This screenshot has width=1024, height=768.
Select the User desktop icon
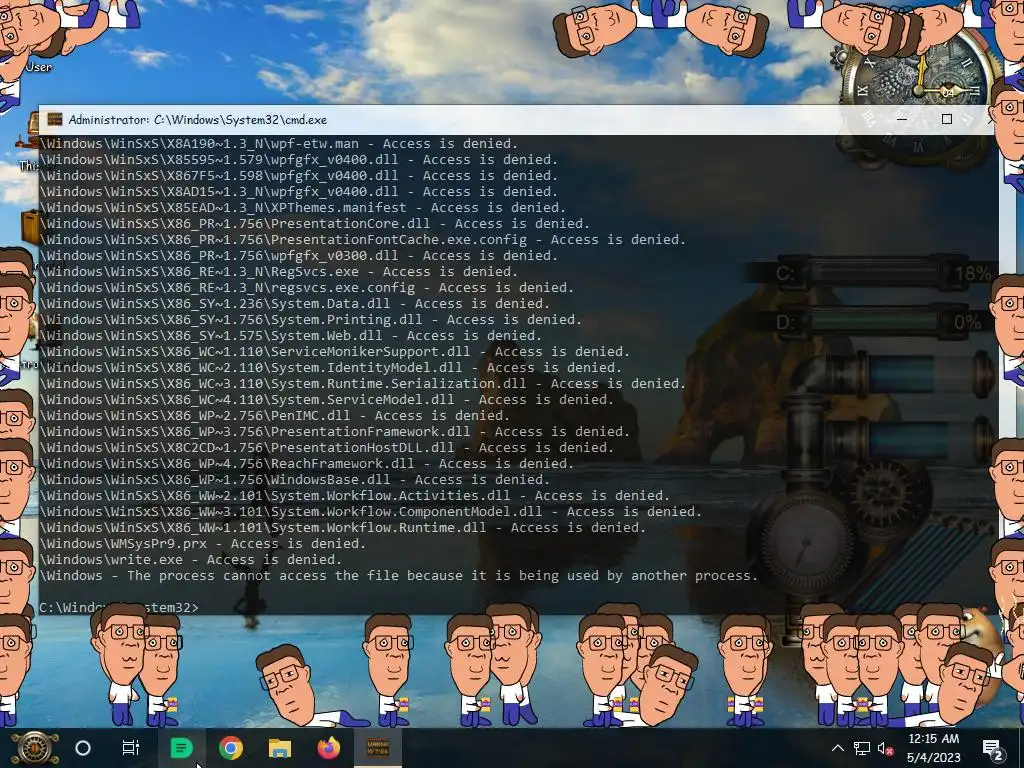pyautogui.click(x=39, y=67)
